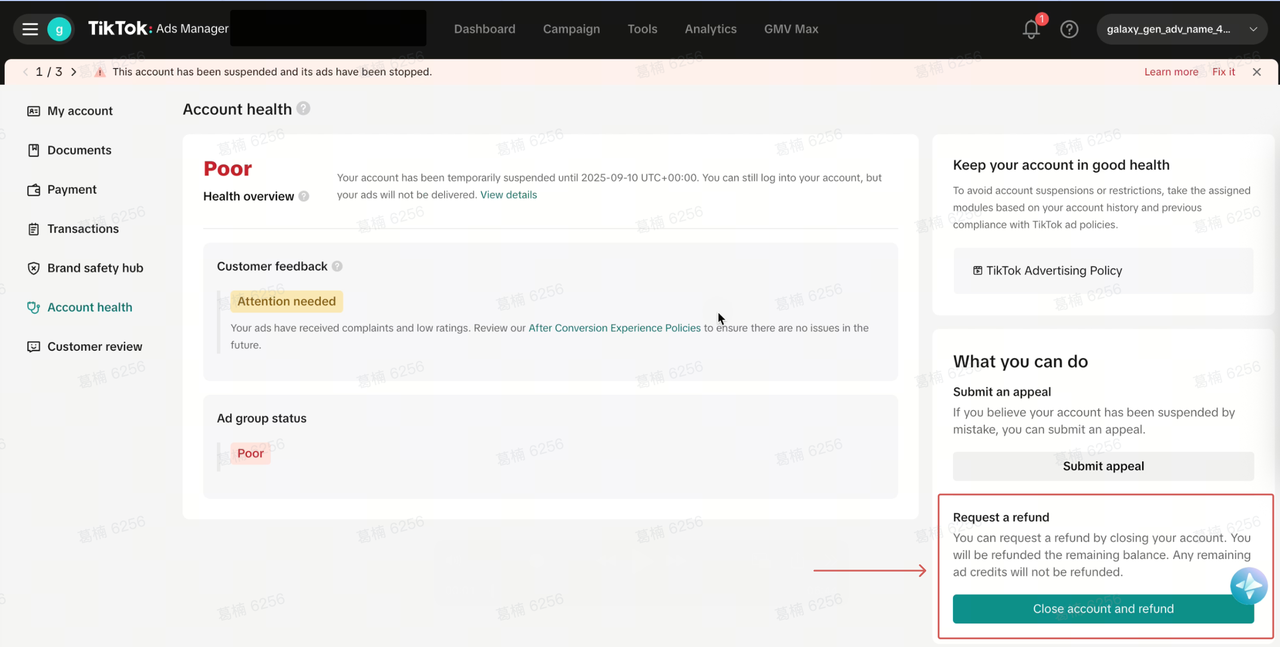Open the Campaign tab

[x=571, y=29]
